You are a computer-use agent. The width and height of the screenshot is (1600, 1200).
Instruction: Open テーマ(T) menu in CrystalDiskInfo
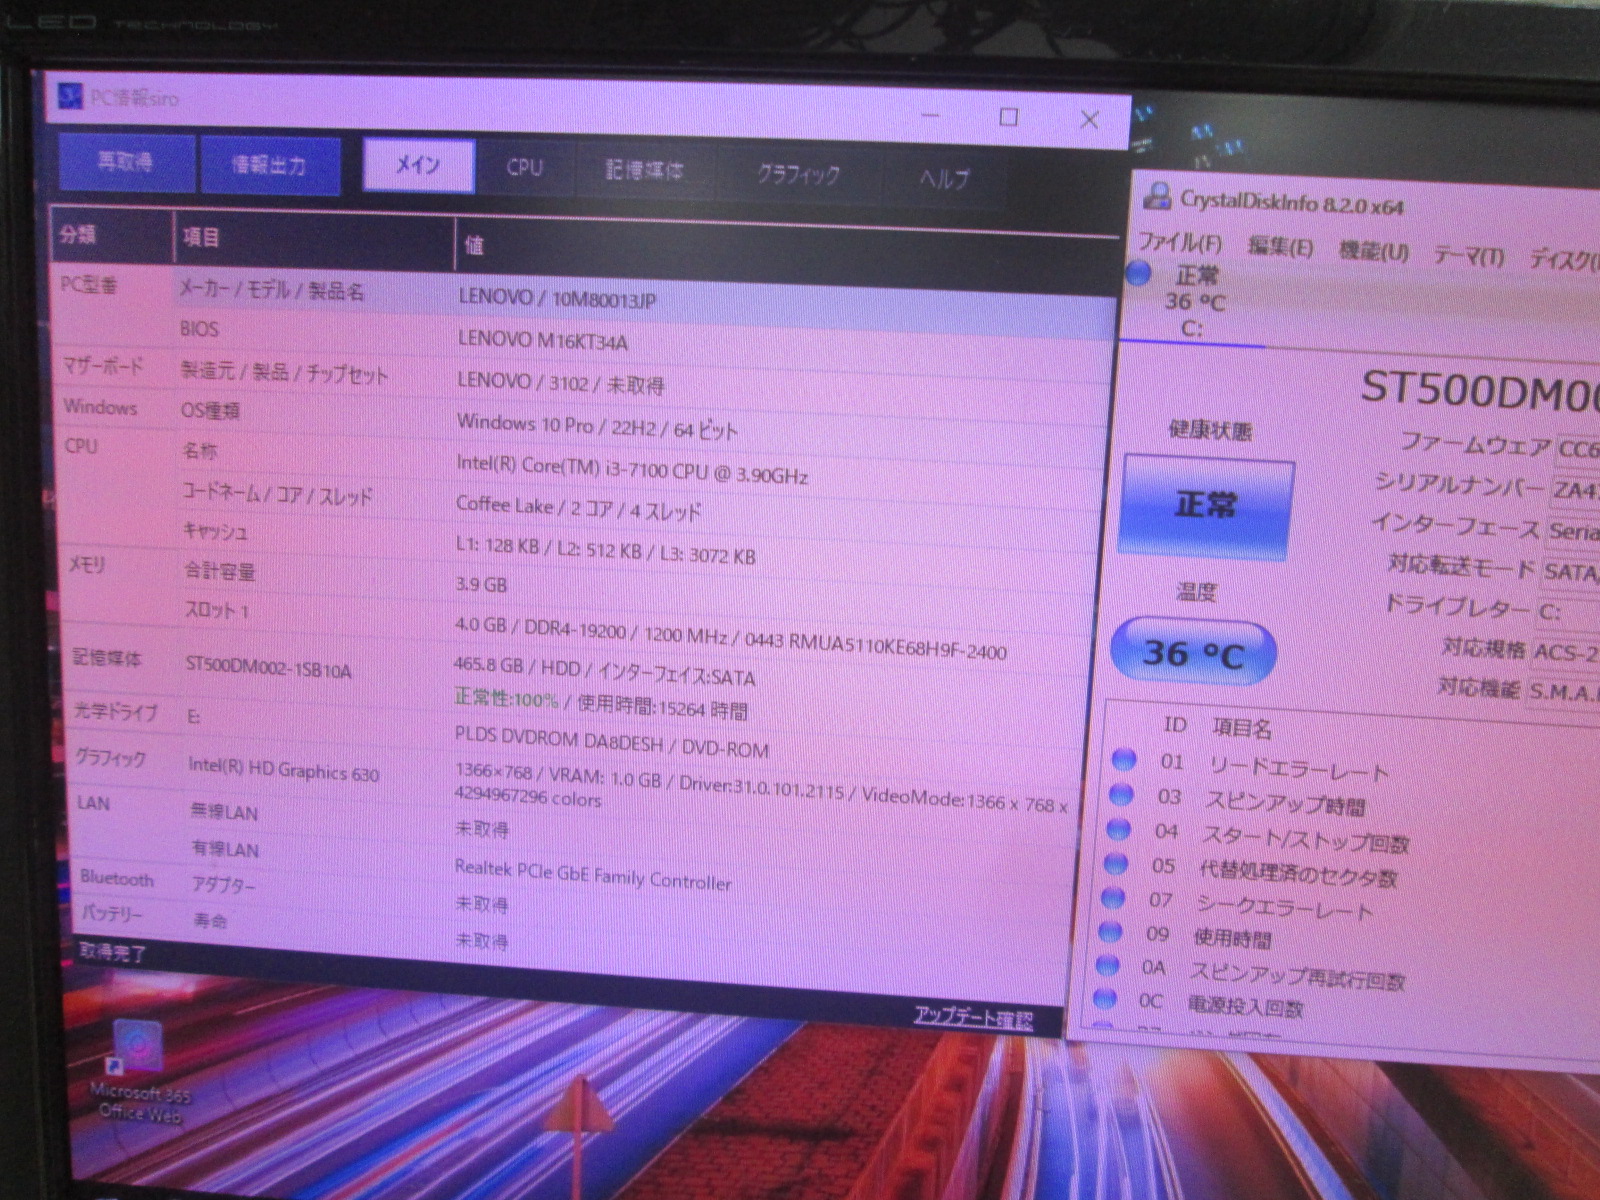[x=1468, y=255]
